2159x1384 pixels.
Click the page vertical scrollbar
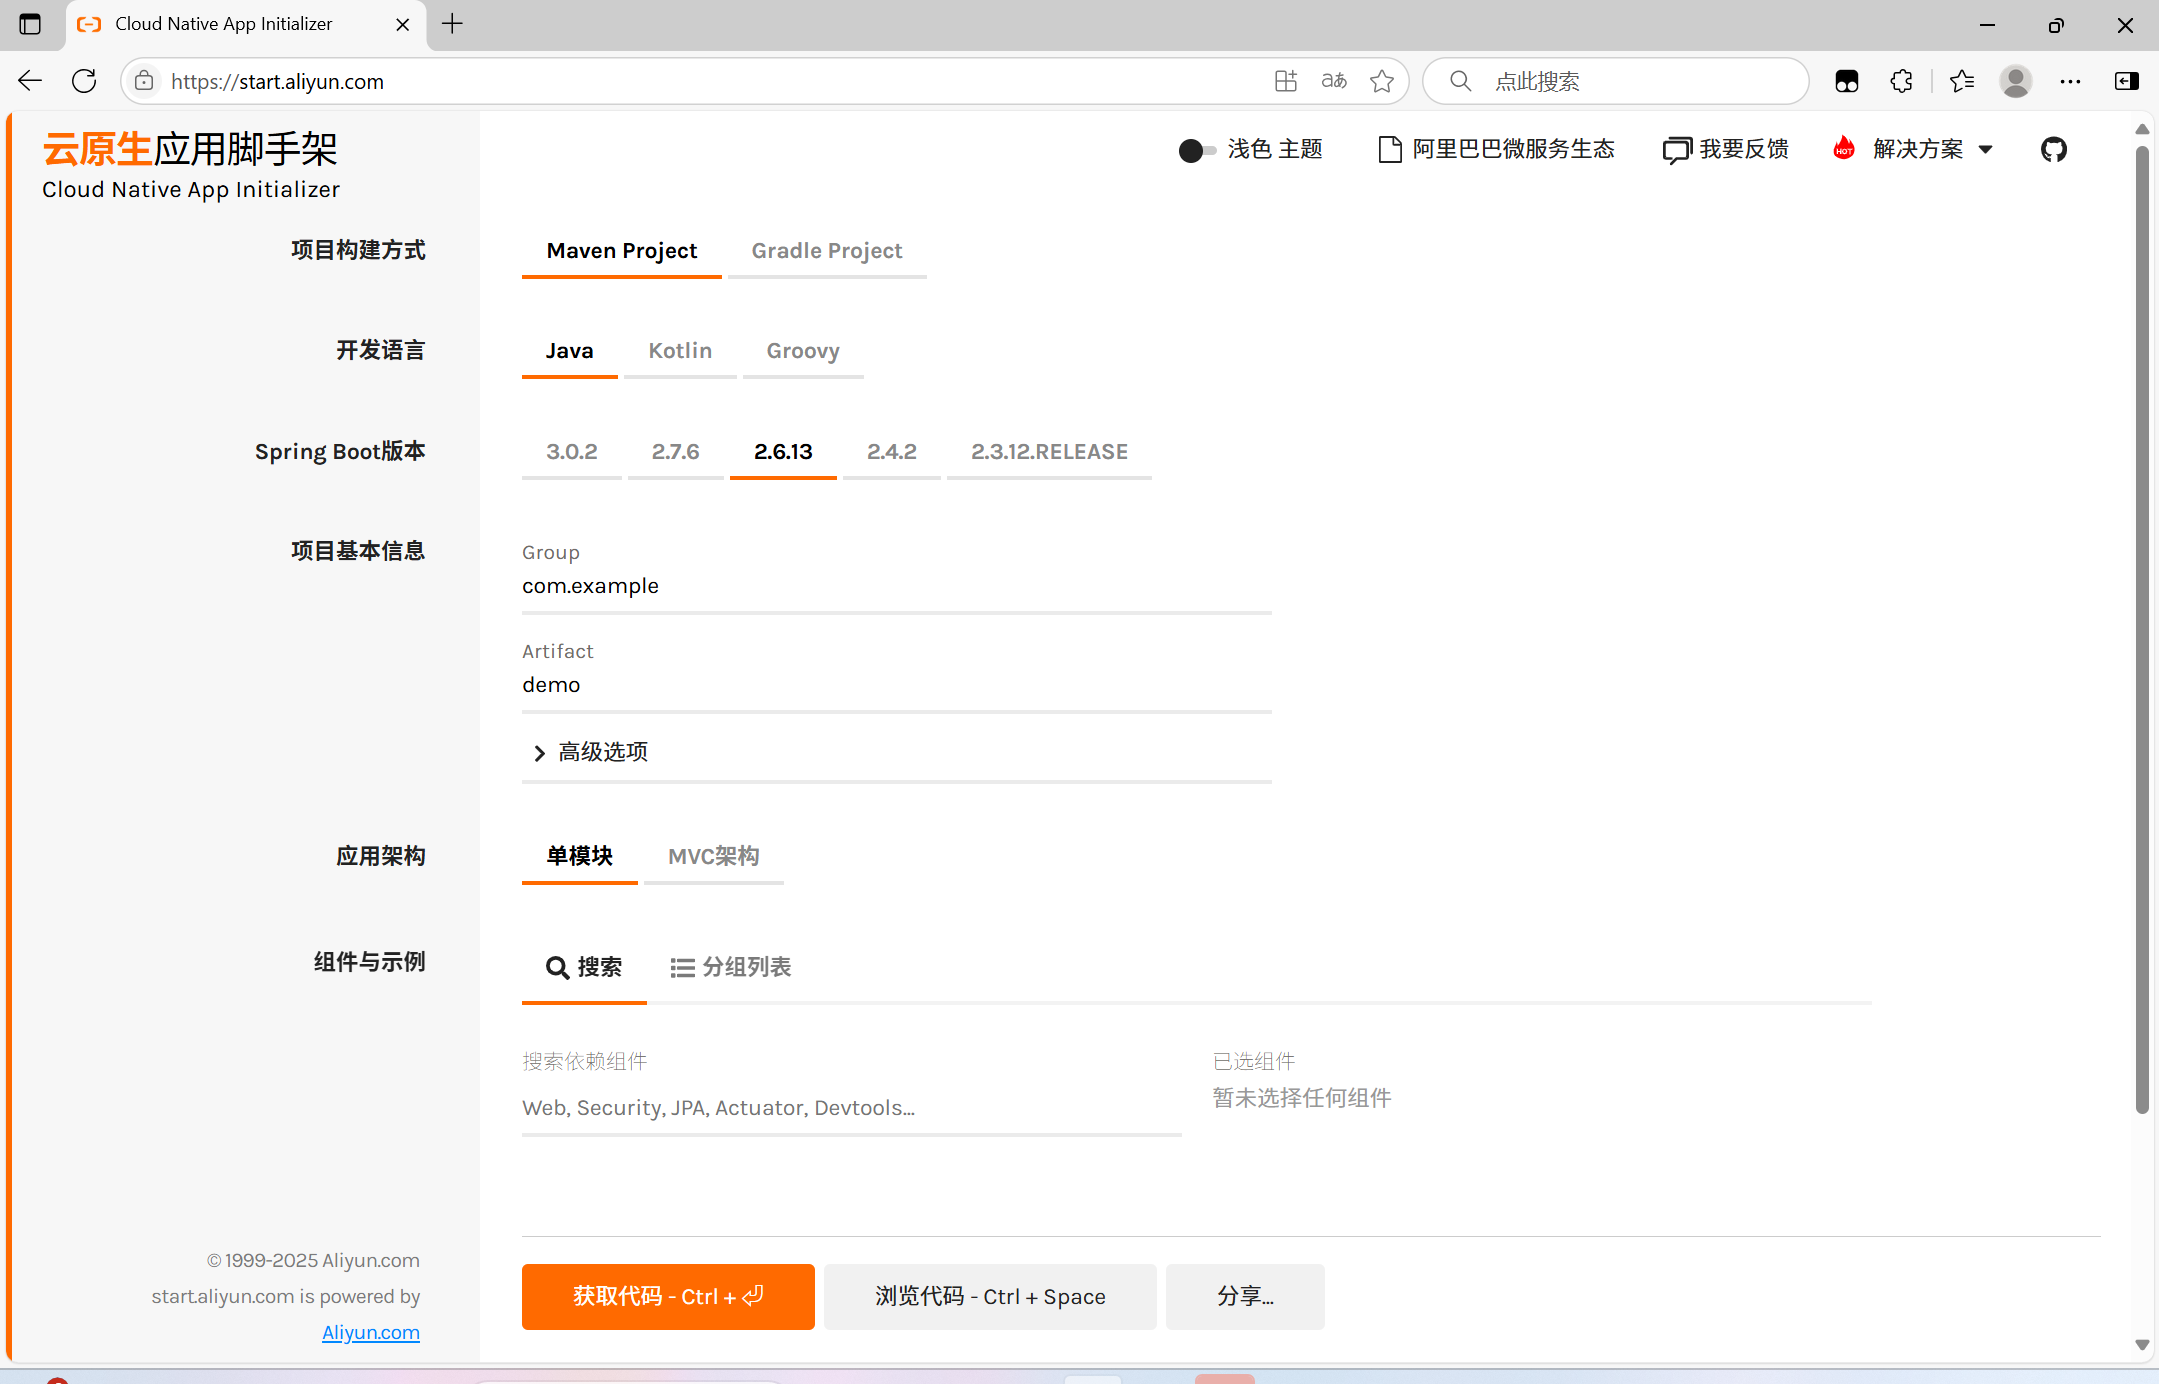pyautogui.click(x=2142, y=630)
